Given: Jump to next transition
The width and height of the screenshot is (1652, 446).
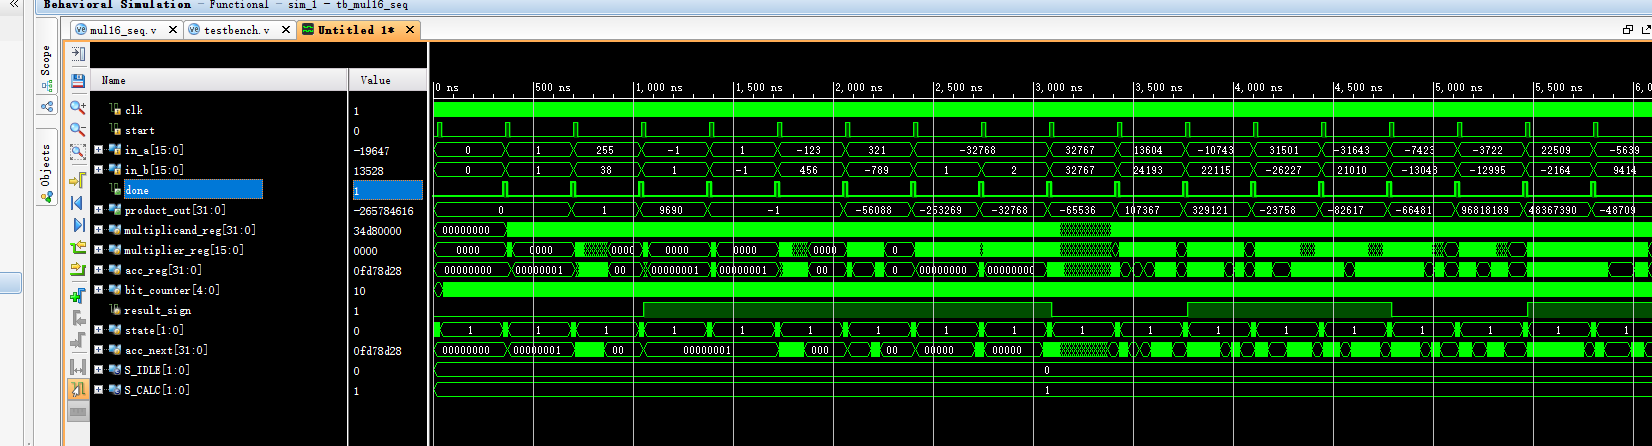Looking at the screenshot, I should coord(78,269).
